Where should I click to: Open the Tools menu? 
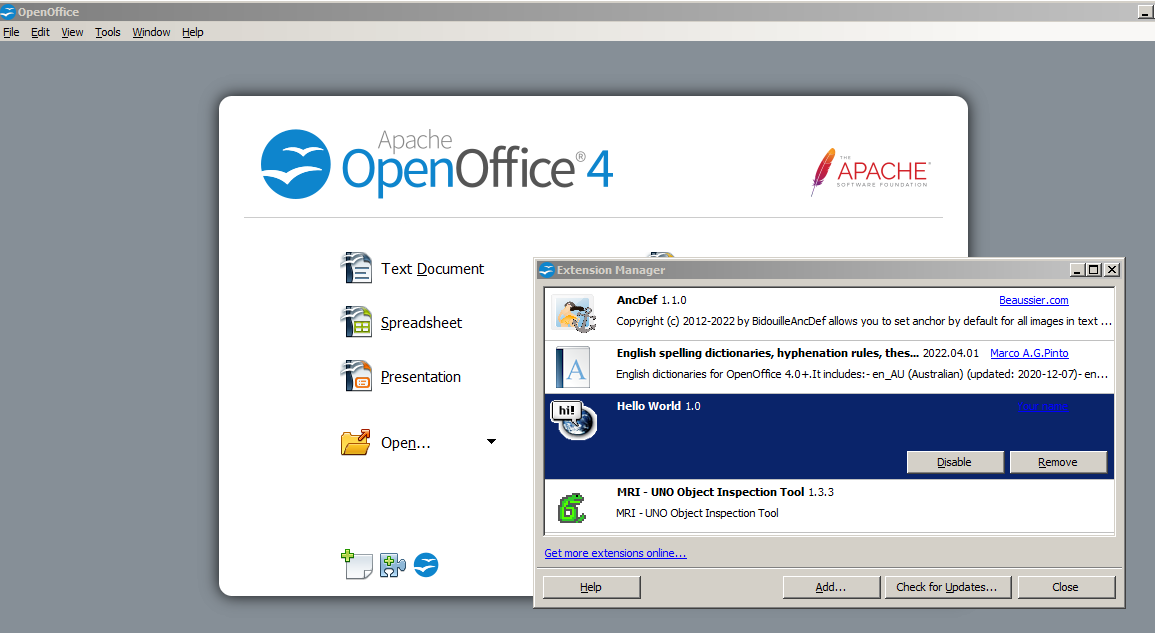(108, 32)
